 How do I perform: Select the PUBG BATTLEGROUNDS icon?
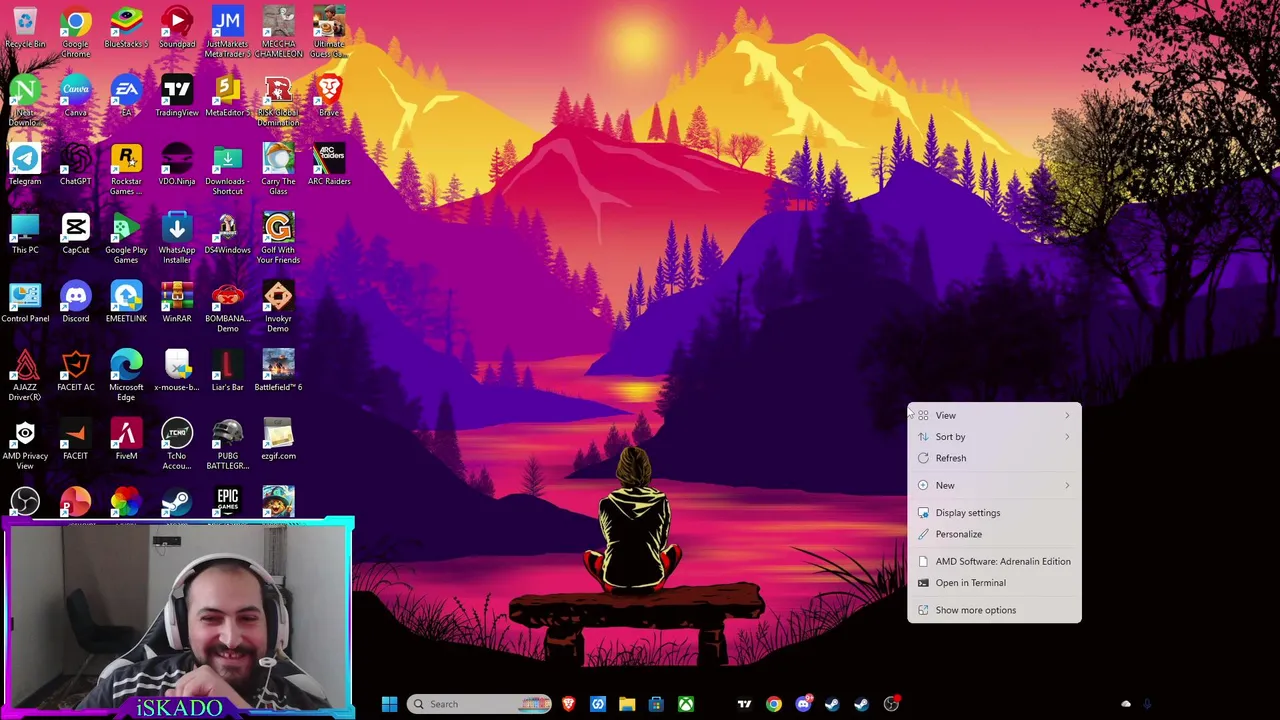(227, 445)
